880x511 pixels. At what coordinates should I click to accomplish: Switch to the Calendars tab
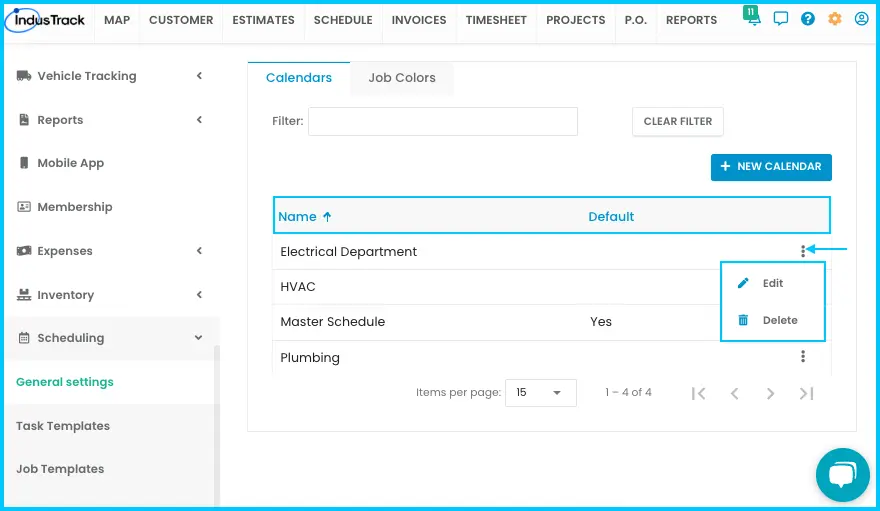click(x=299, y=78)
